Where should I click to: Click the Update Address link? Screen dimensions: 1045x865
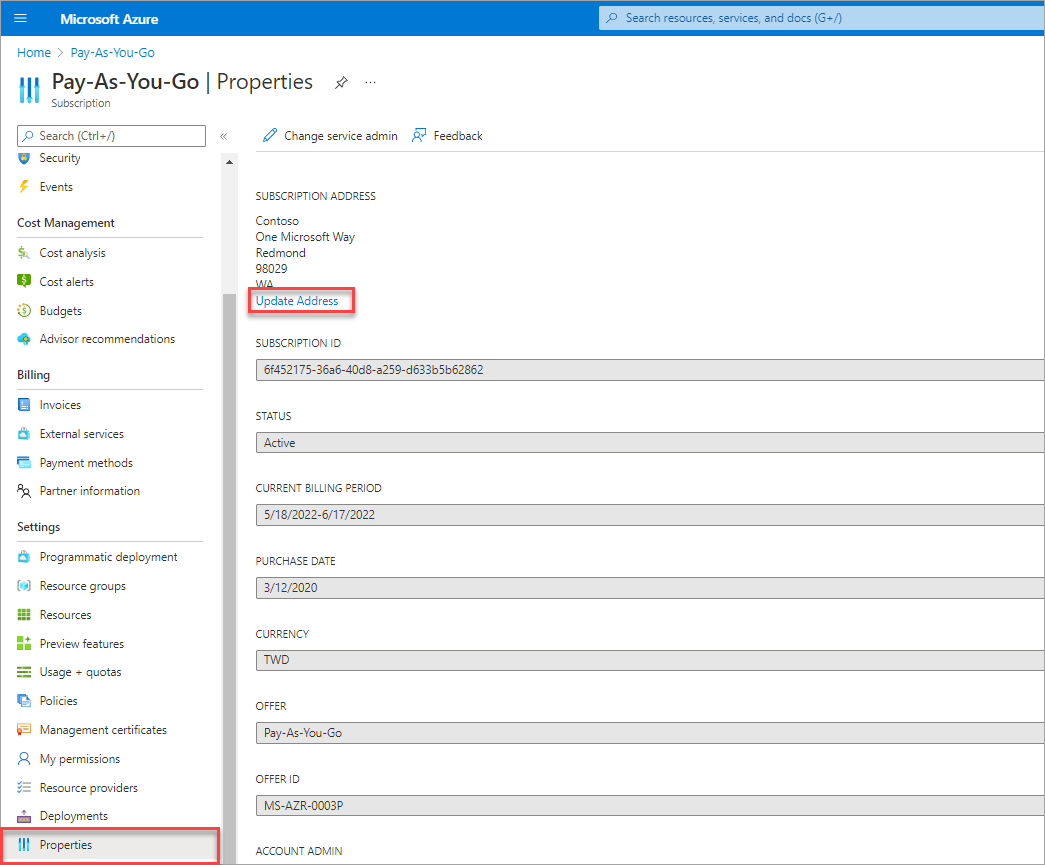(297, 301)
